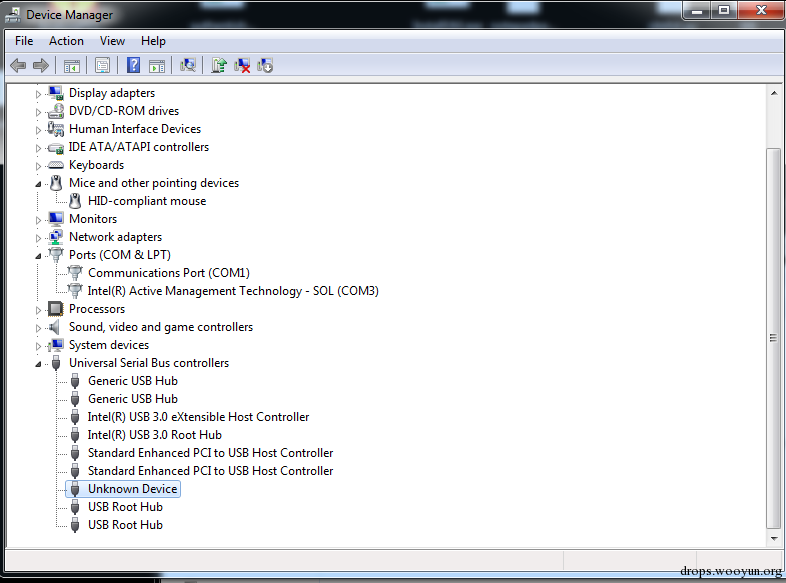Click the Universal Serial Bus controllers plug icon
This screenshot has height=583, width=786.
pos(56,363)
